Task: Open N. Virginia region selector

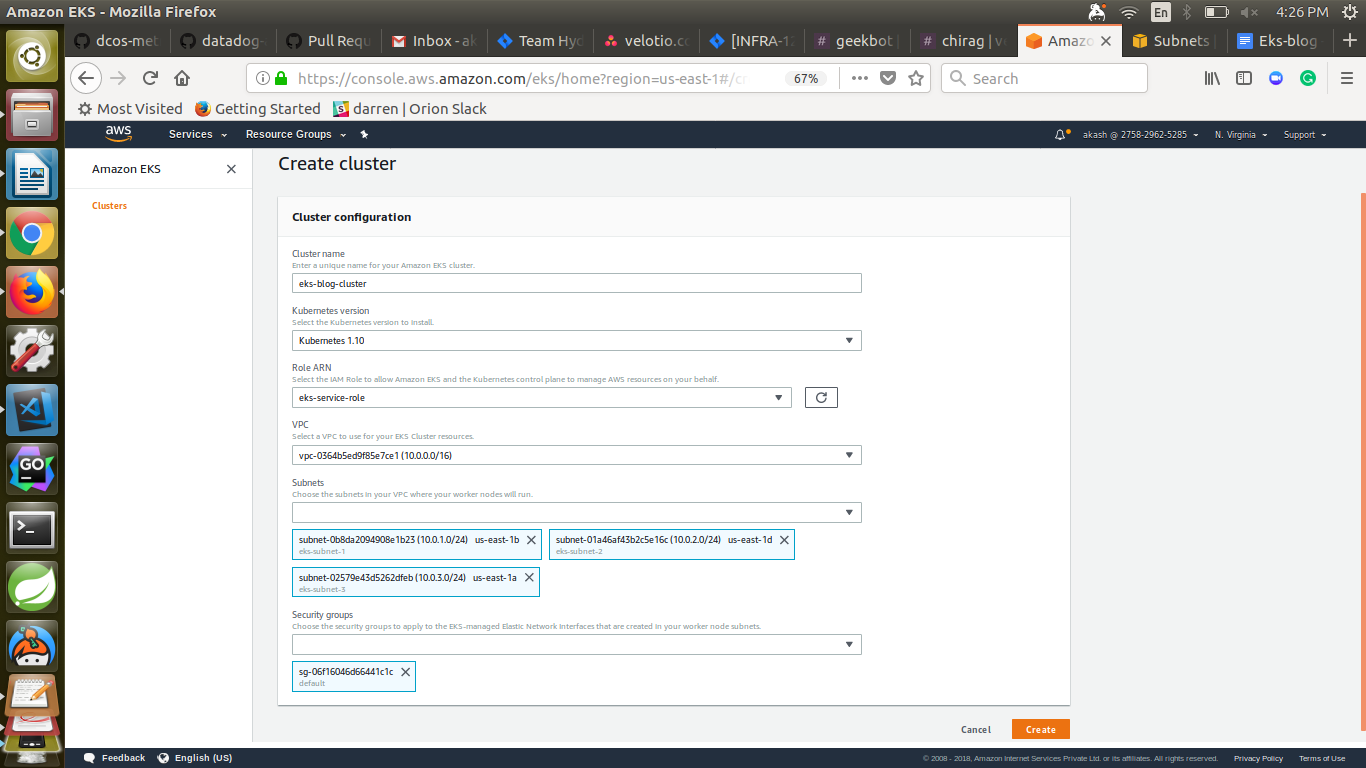Action: 1241,134
